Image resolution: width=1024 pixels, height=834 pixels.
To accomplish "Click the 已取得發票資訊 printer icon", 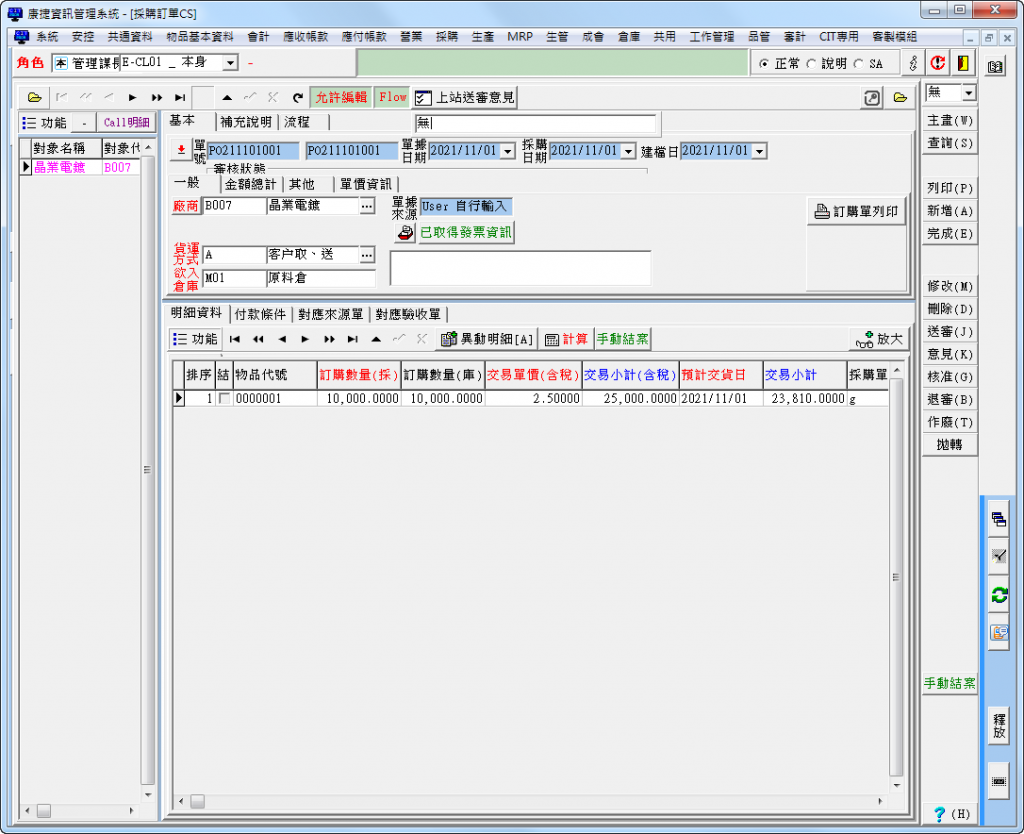I will pyautogui.click(x=404, y=232).
